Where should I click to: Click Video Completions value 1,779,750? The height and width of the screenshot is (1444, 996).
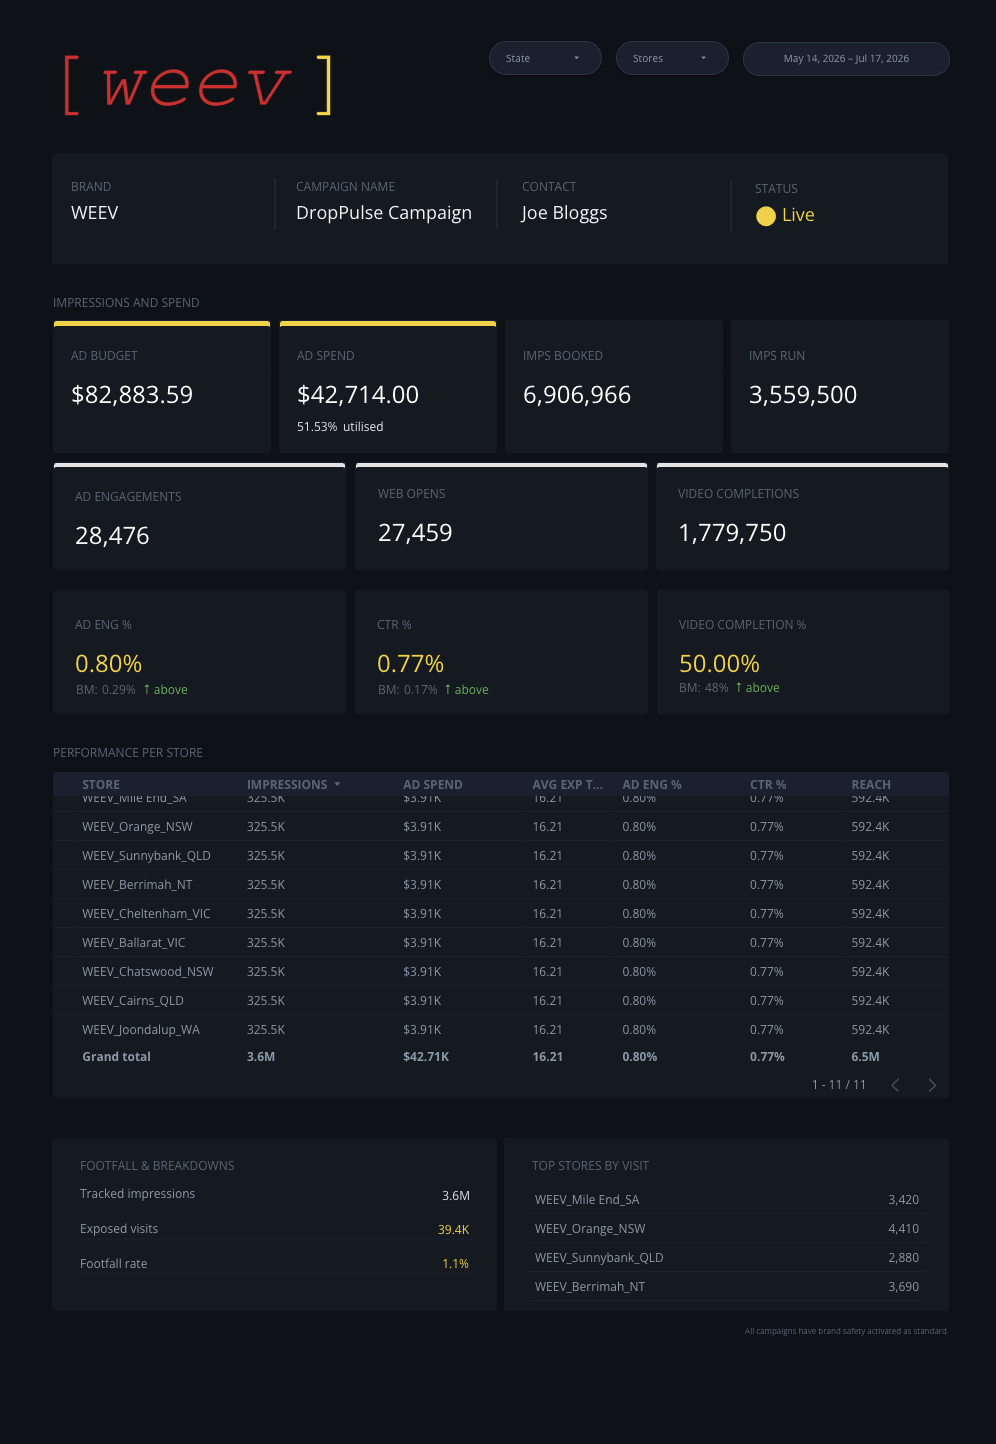[x=732, y=533]
